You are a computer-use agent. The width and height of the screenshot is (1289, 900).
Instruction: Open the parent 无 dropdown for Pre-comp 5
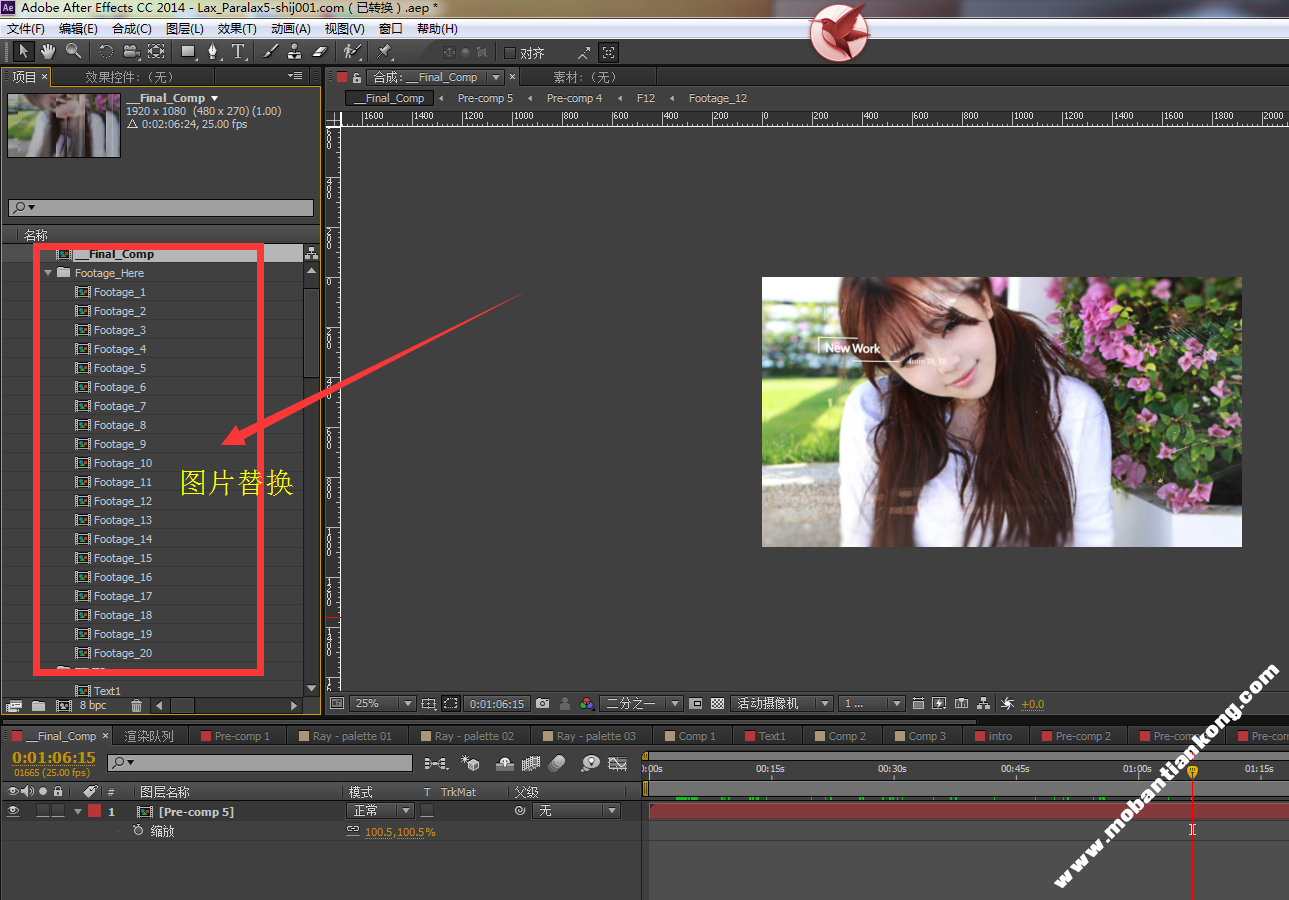[576, 811]
